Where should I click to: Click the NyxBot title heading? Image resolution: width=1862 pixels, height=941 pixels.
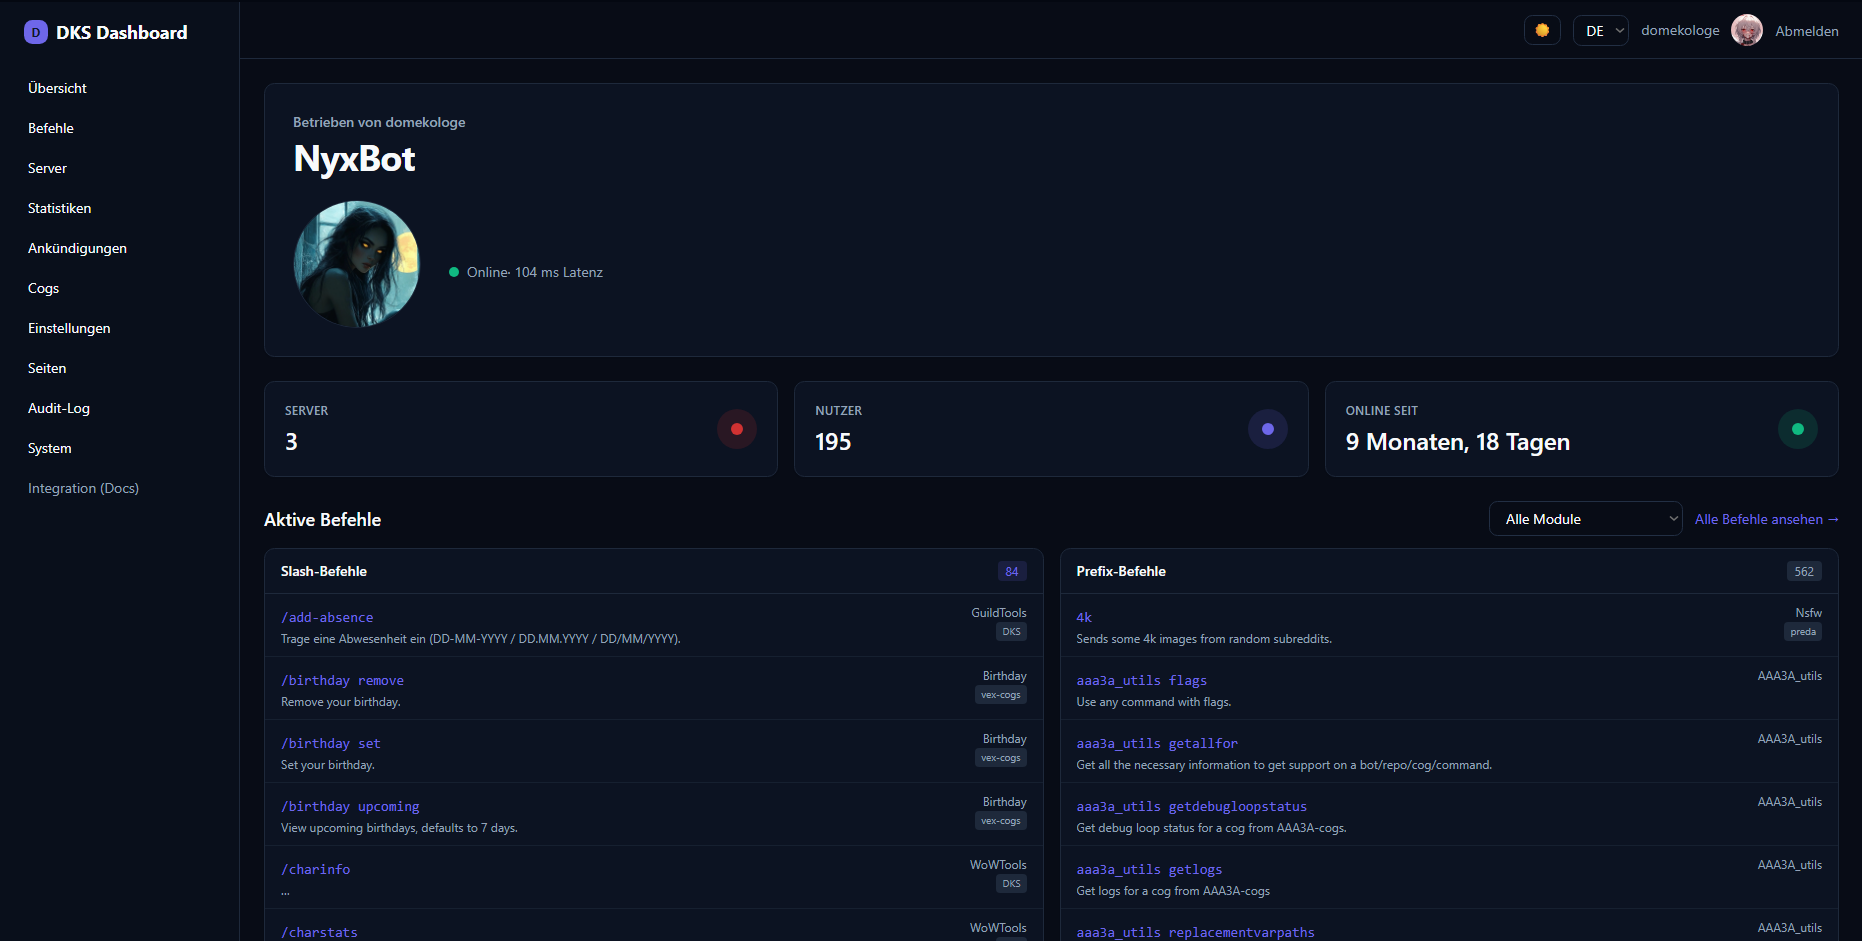tap(354, 159)
